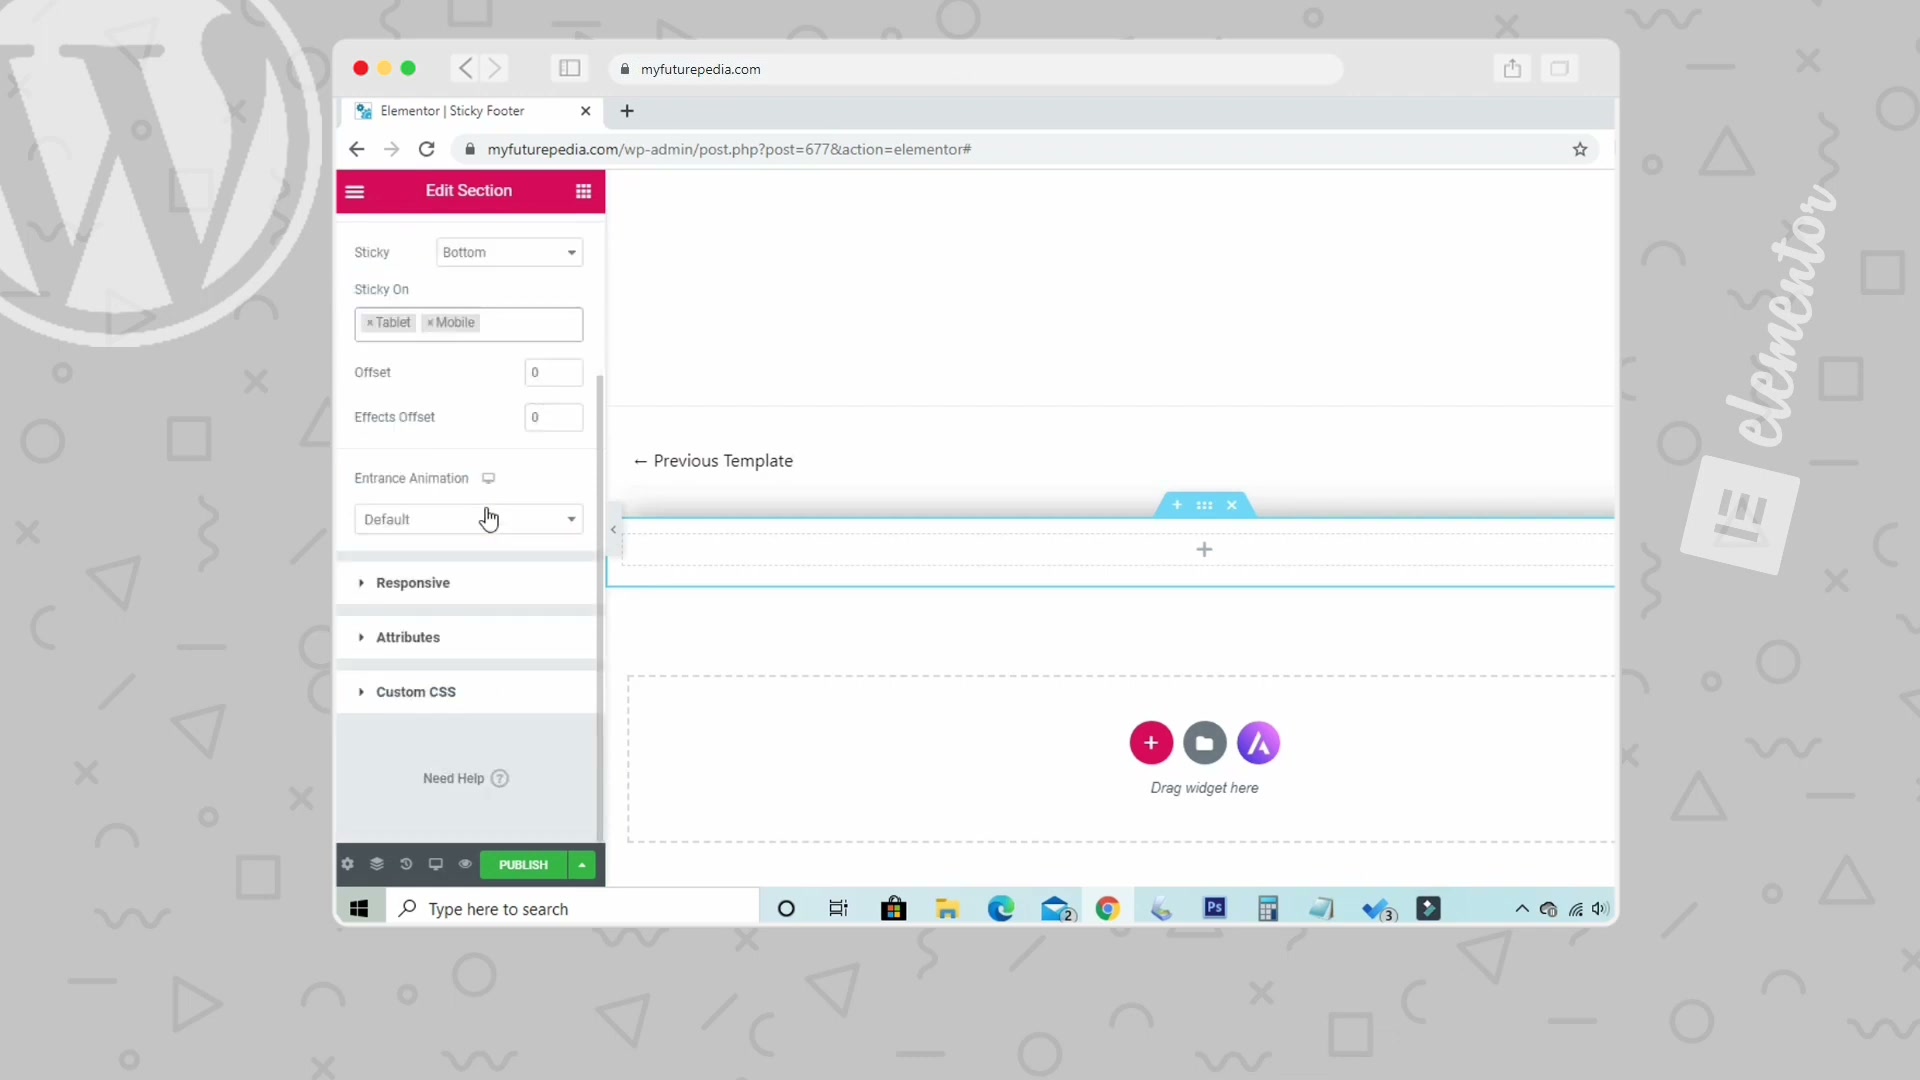Click the red Add New Section button

tap(1151, 743)
